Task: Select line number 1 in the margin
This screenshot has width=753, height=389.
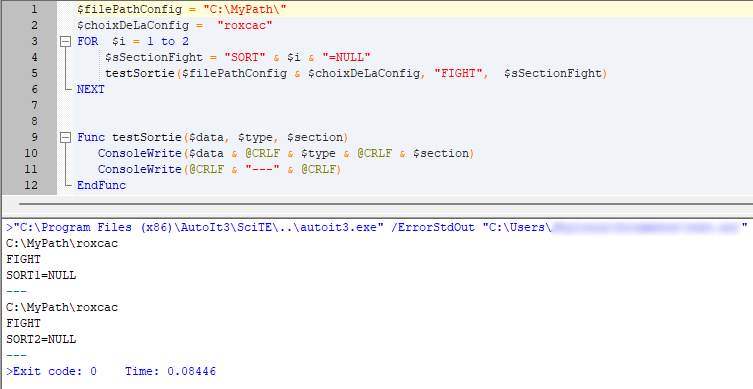Action: point(34,9)
